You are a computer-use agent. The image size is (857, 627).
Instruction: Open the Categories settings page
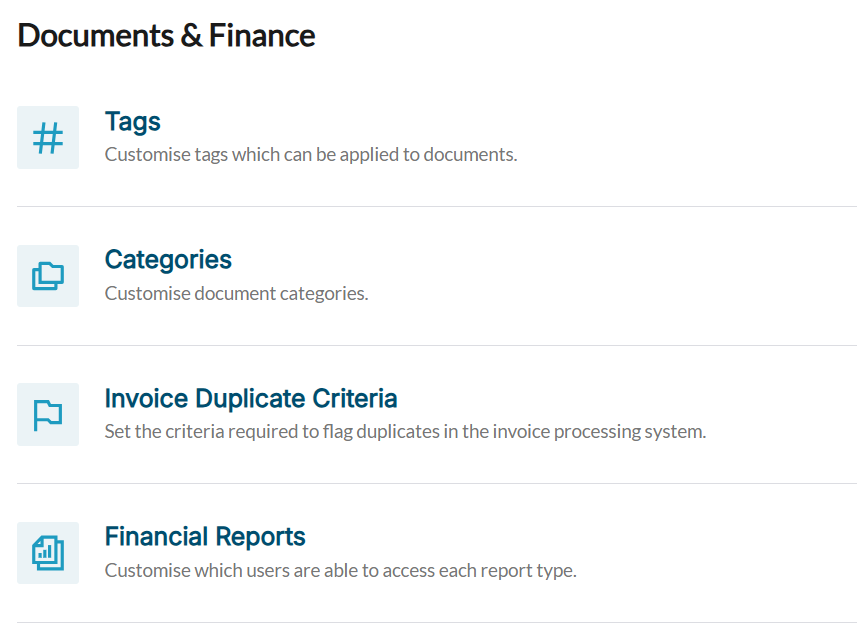click(168, 259)
